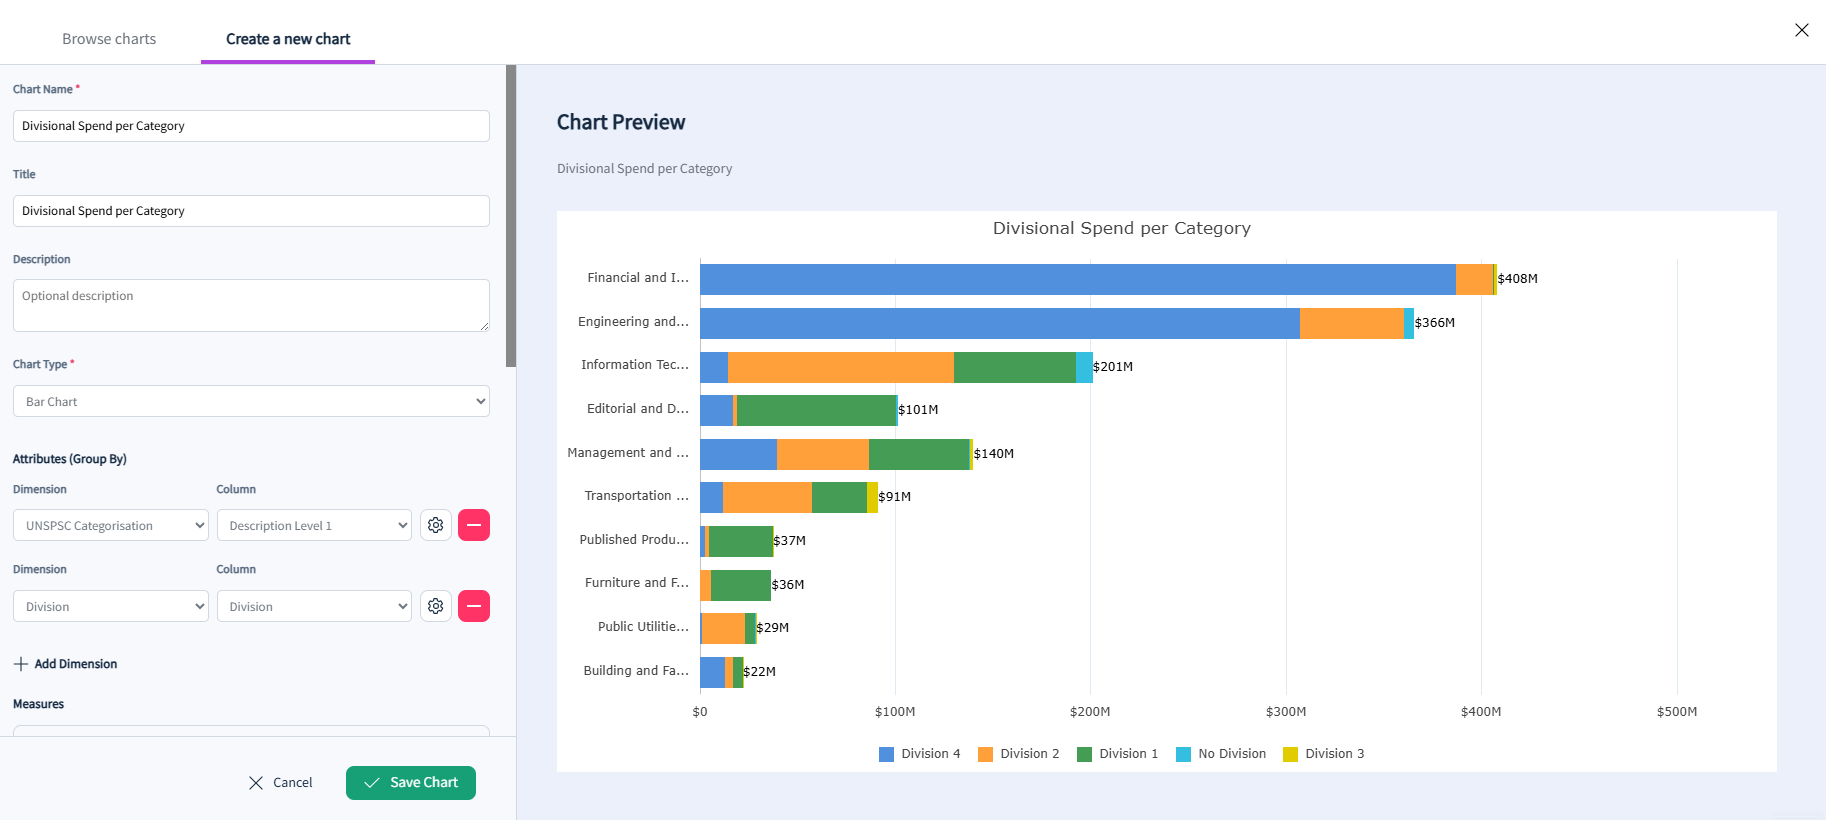The height and width of the screenshot is (820, 1826).
Task: Toggle Division 2 legend entry
Action: coord(1018,754)
